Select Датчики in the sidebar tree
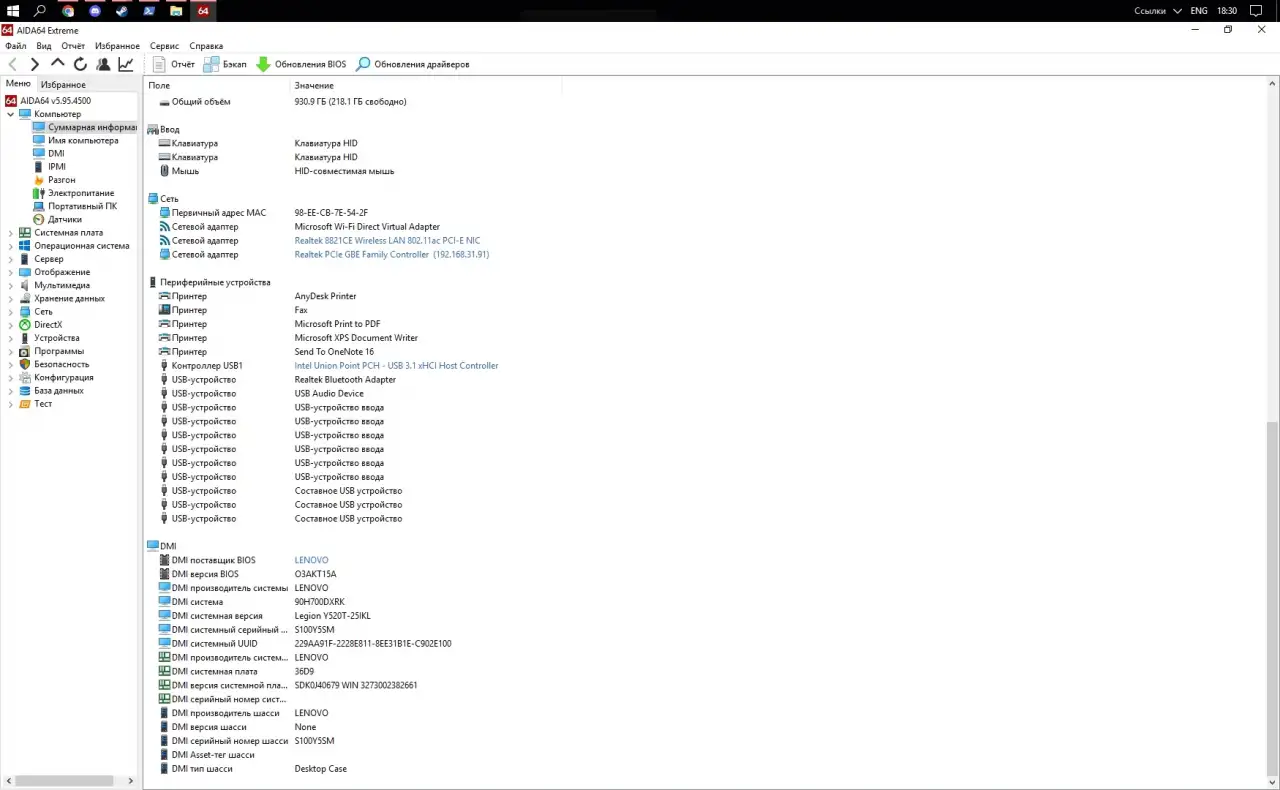The image size is (1280, 790). [64, 219]
